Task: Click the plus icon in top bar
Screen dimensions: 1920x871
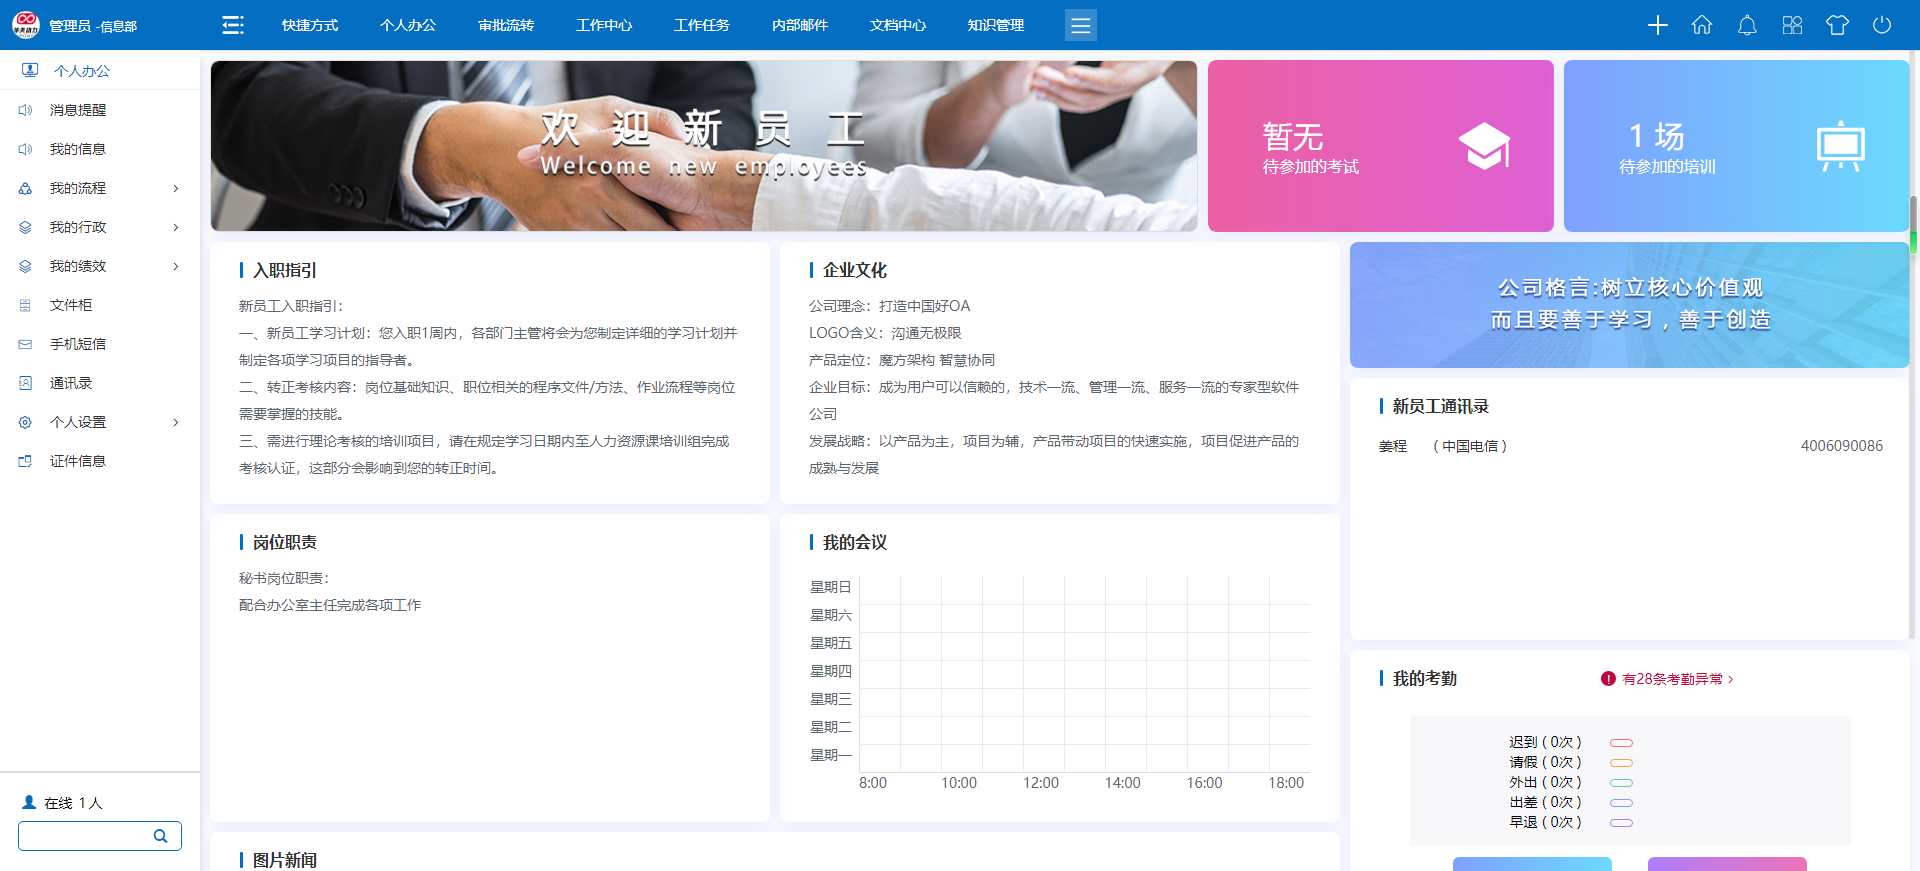Action: tap(1657, 25)
